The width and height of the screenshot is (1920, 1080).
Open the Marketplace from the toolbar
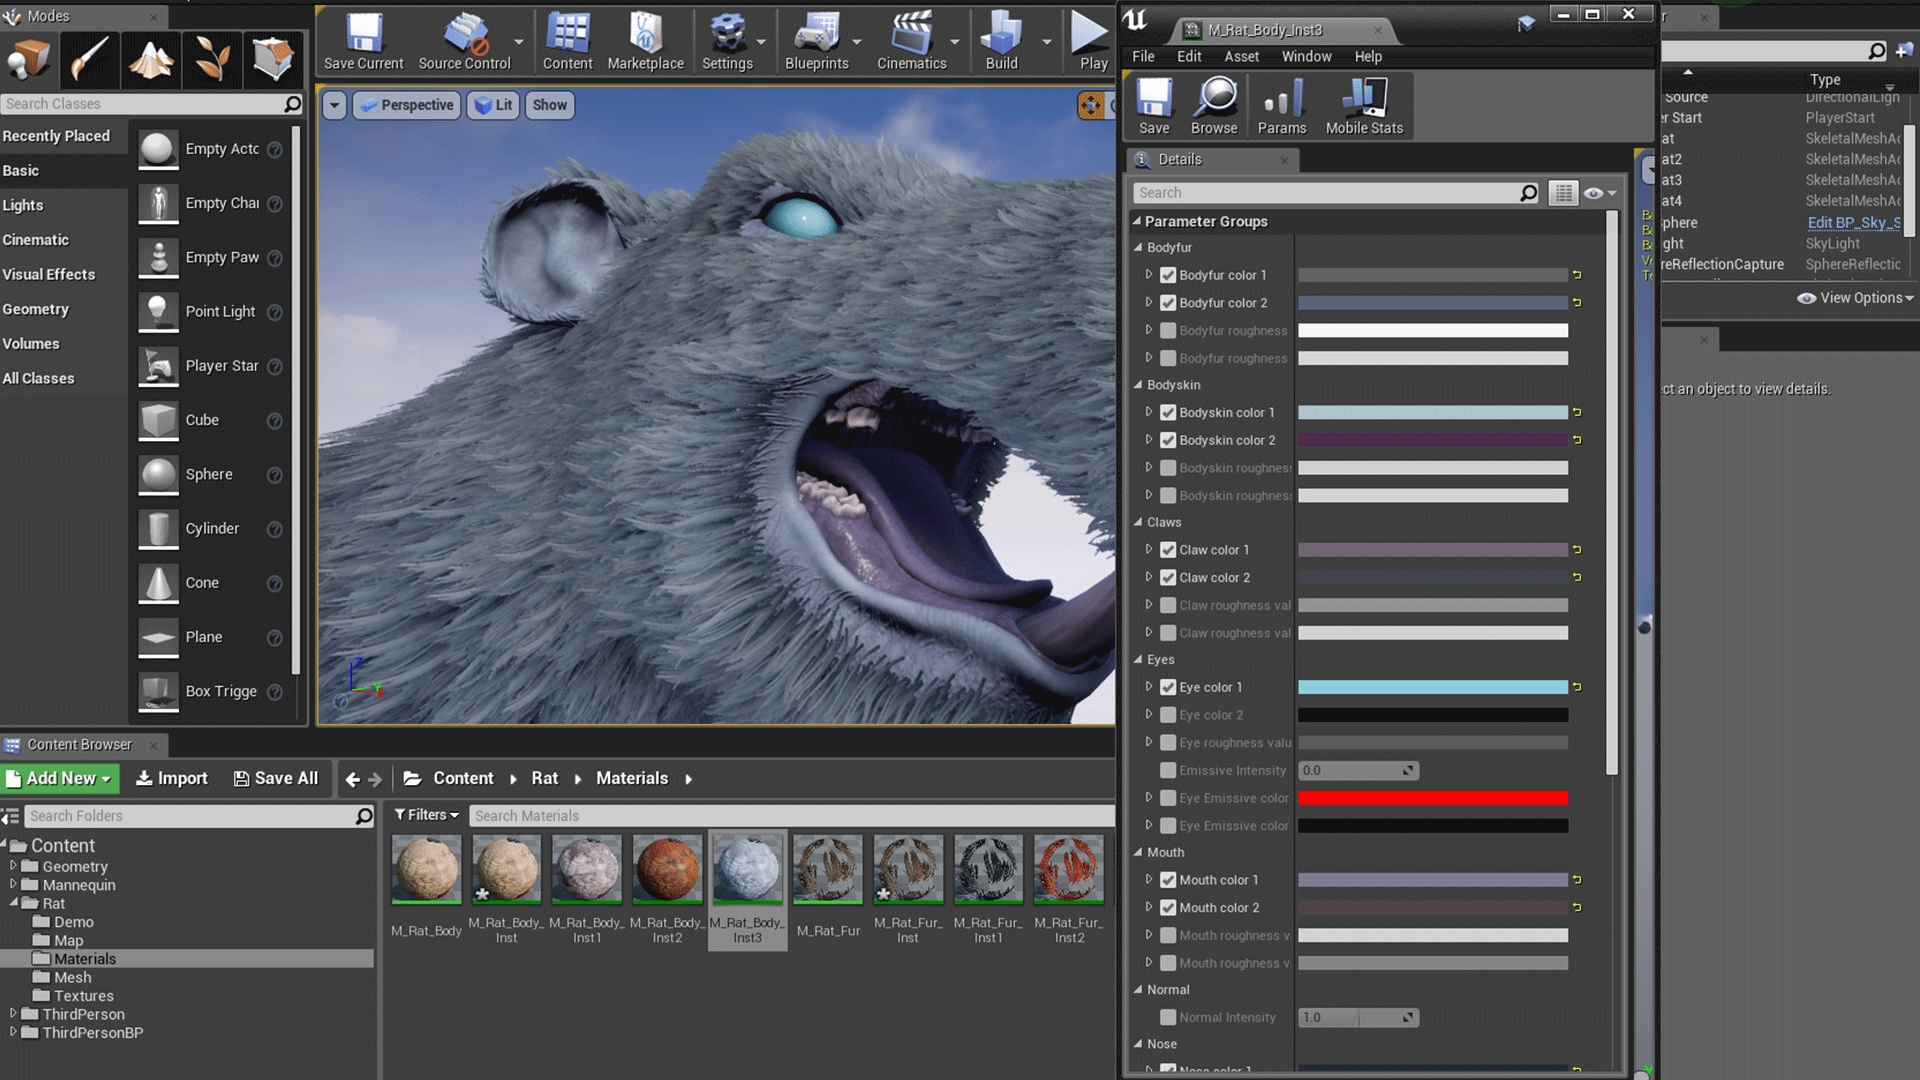tap(645, 40)
